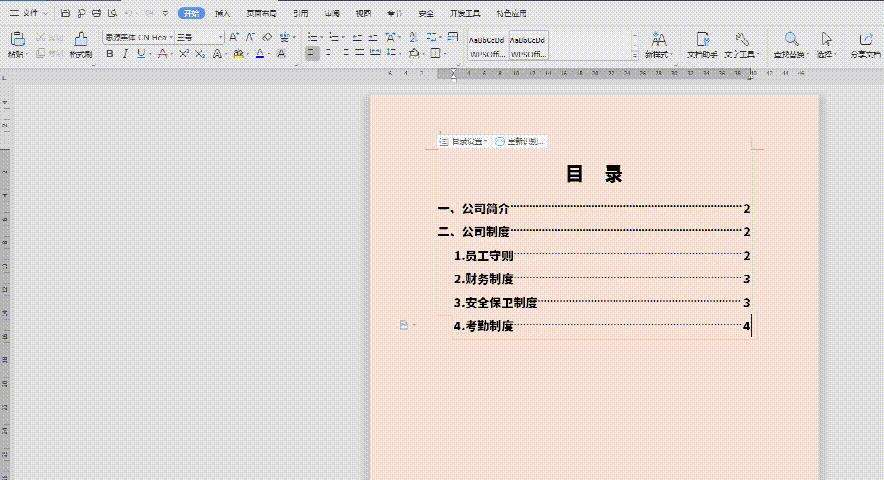The height and width of the screenshot is (480, 884).
Task: Increase font size with the A+ icon
Action: [233, 37]
